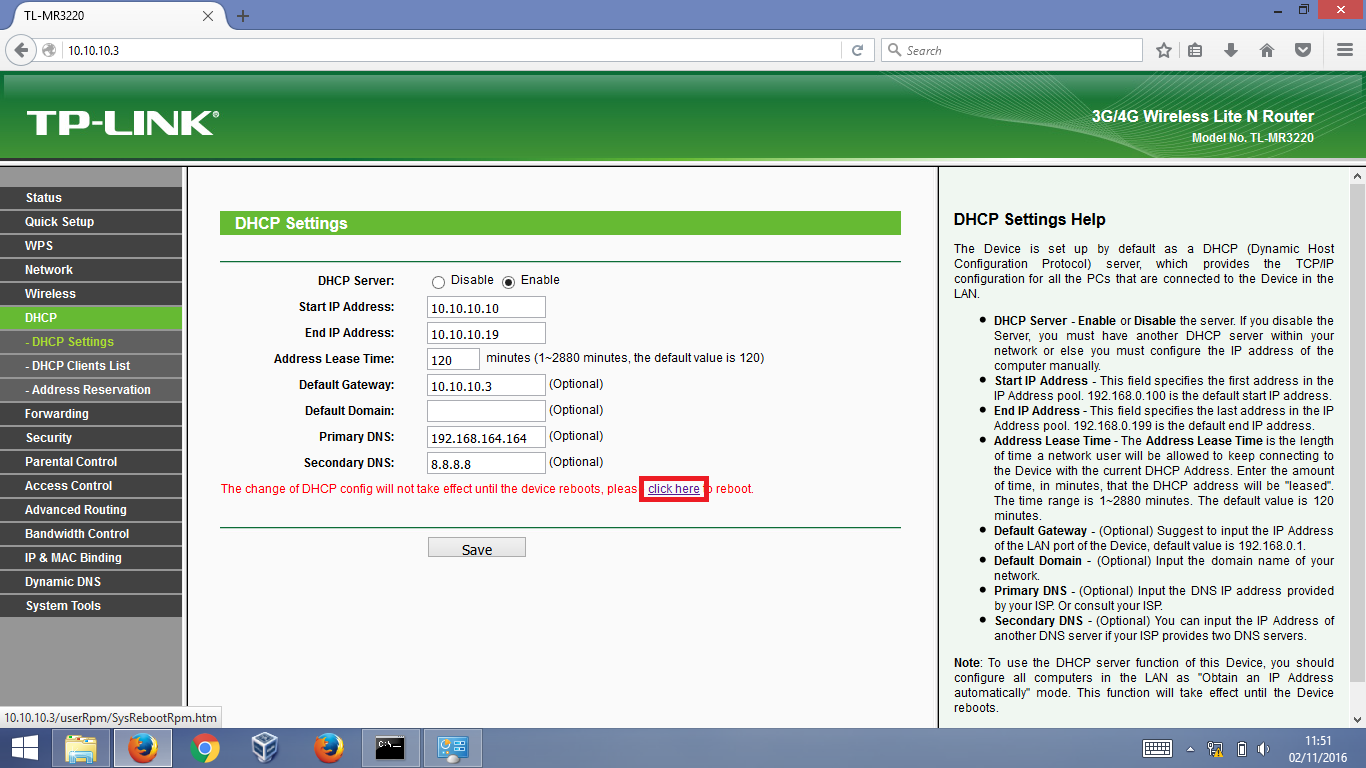Click the Primary DNS field
This screenshot has width=1366, height=768.
486,437
